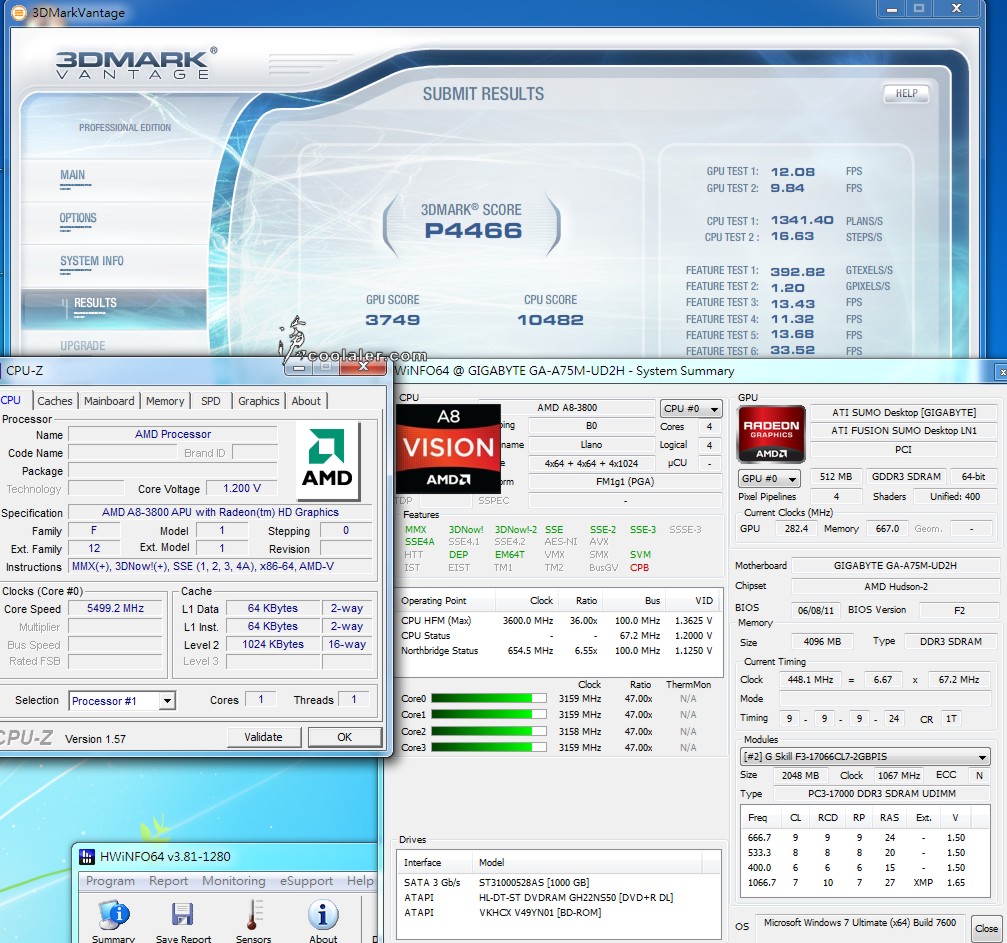Click the Core3 clock usage bar
Image resolution: width=1007 pixels, height=943 pixels.
489,747
